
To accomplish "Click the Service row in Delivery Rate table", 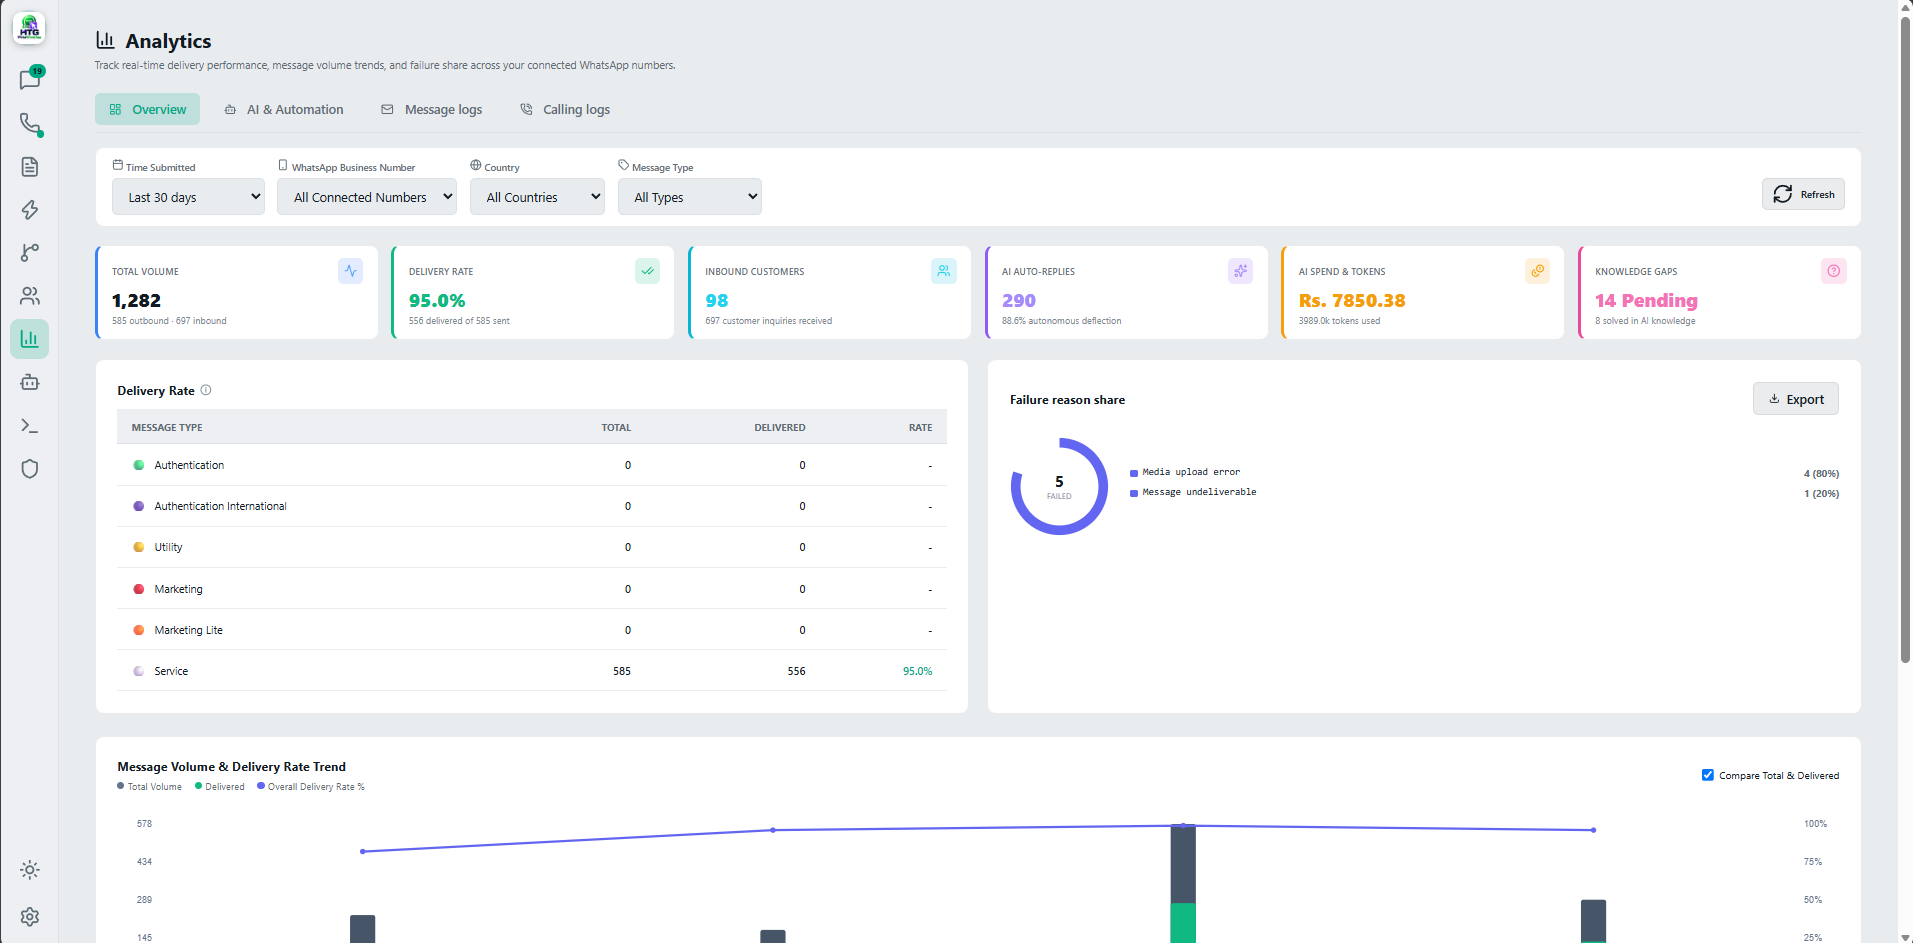I will coord(532,671).
